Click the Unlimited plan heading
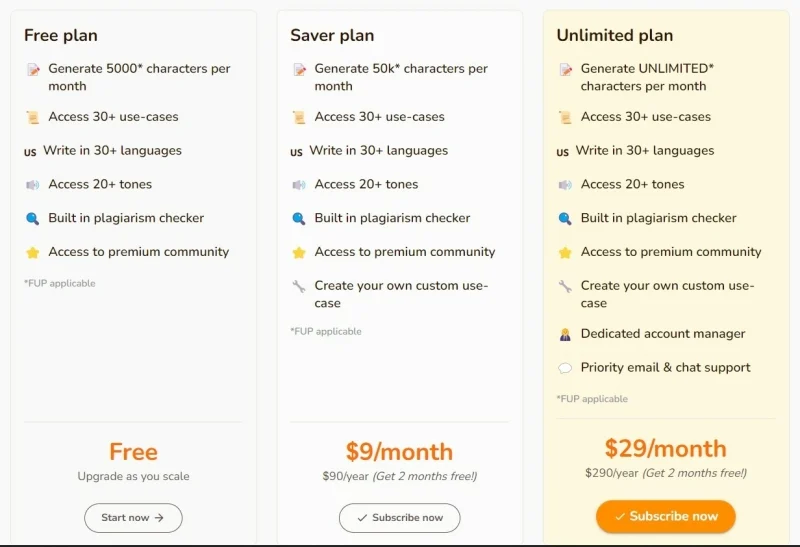Screen dimensions: 800x547 614,36
